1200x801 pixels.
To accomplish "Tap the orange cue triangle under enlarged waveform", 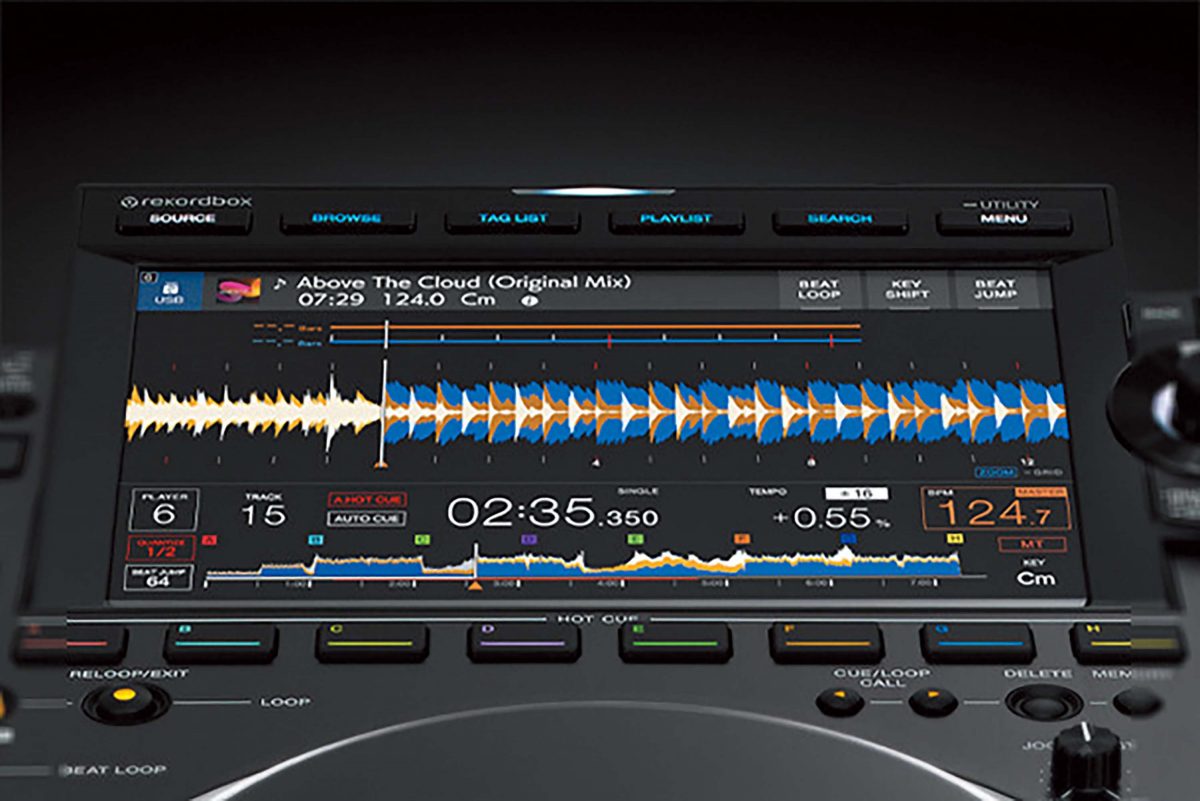I will (x=380, y=463).
